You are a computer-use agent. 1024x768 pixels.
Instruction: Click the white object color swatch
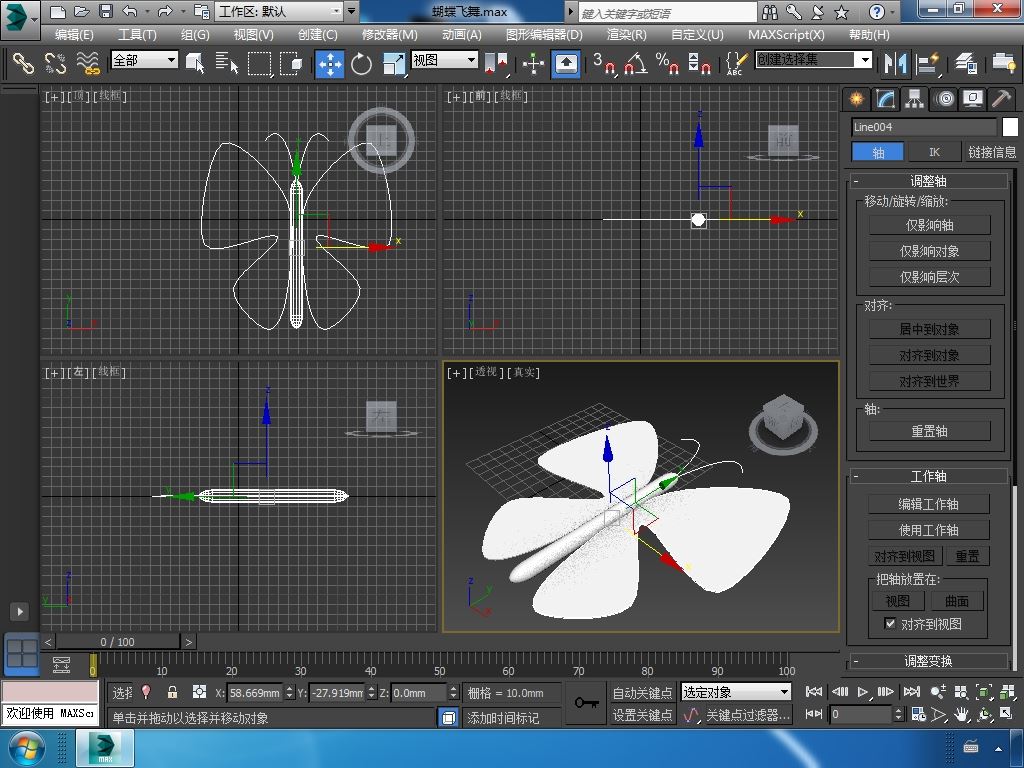[x=1010, y=127]
